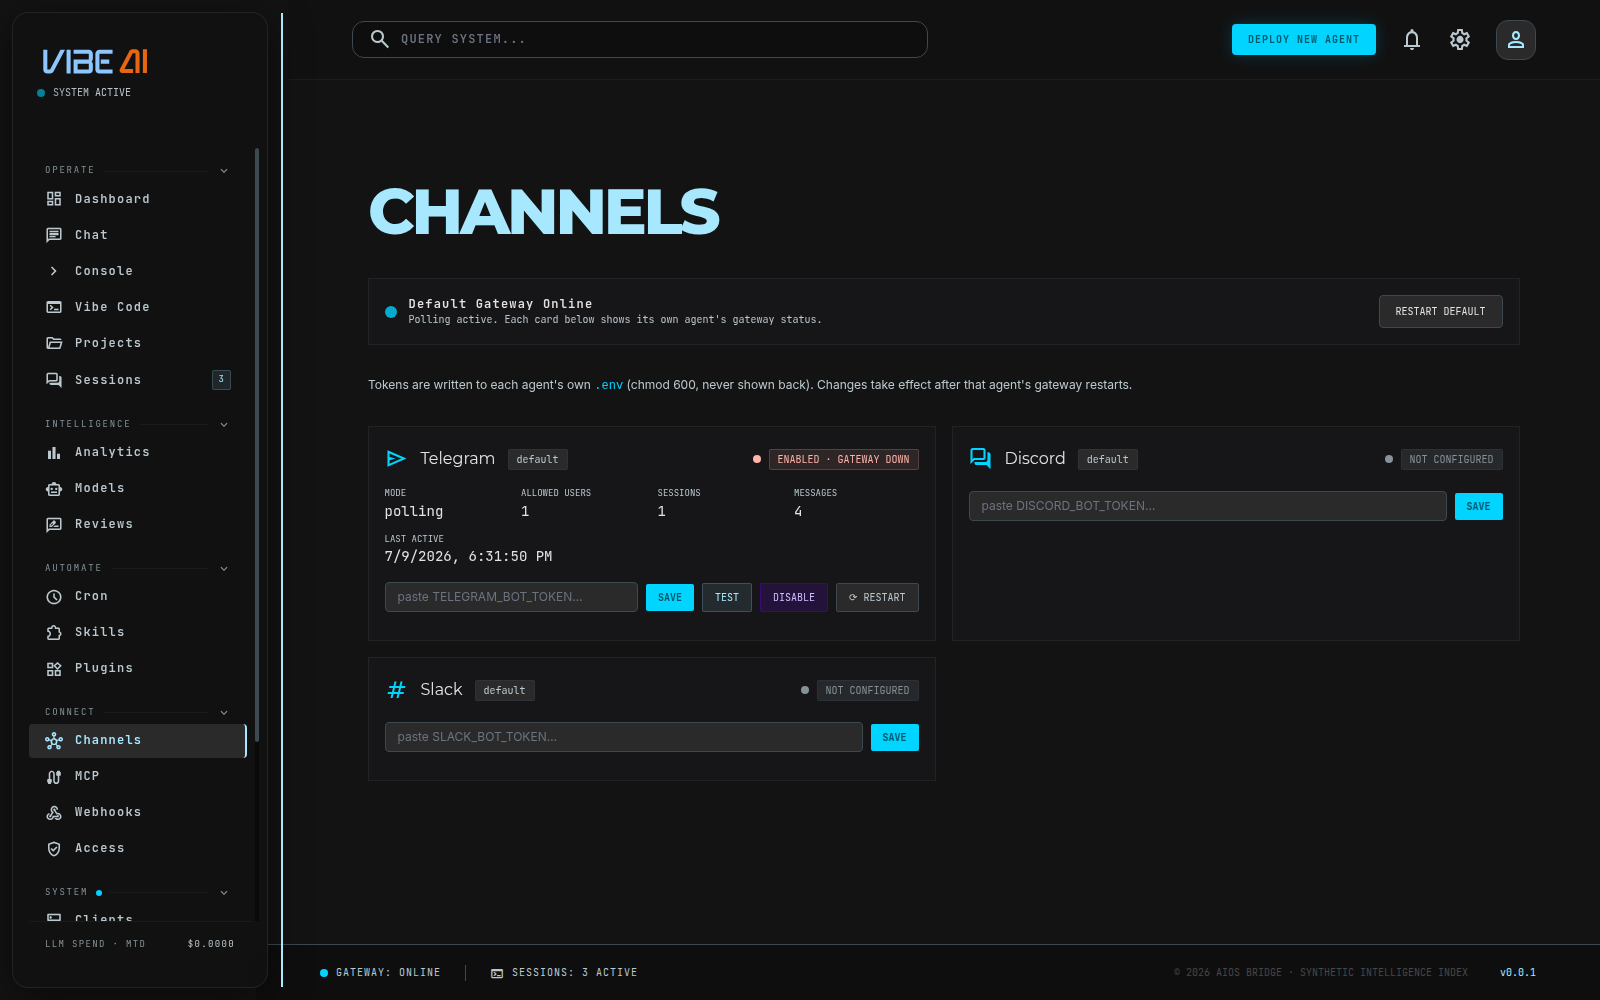The height and width of the screenshot is (1000, 1600).
Task: Collapse the Connect section chevron
Action: [x=224, y=712]
